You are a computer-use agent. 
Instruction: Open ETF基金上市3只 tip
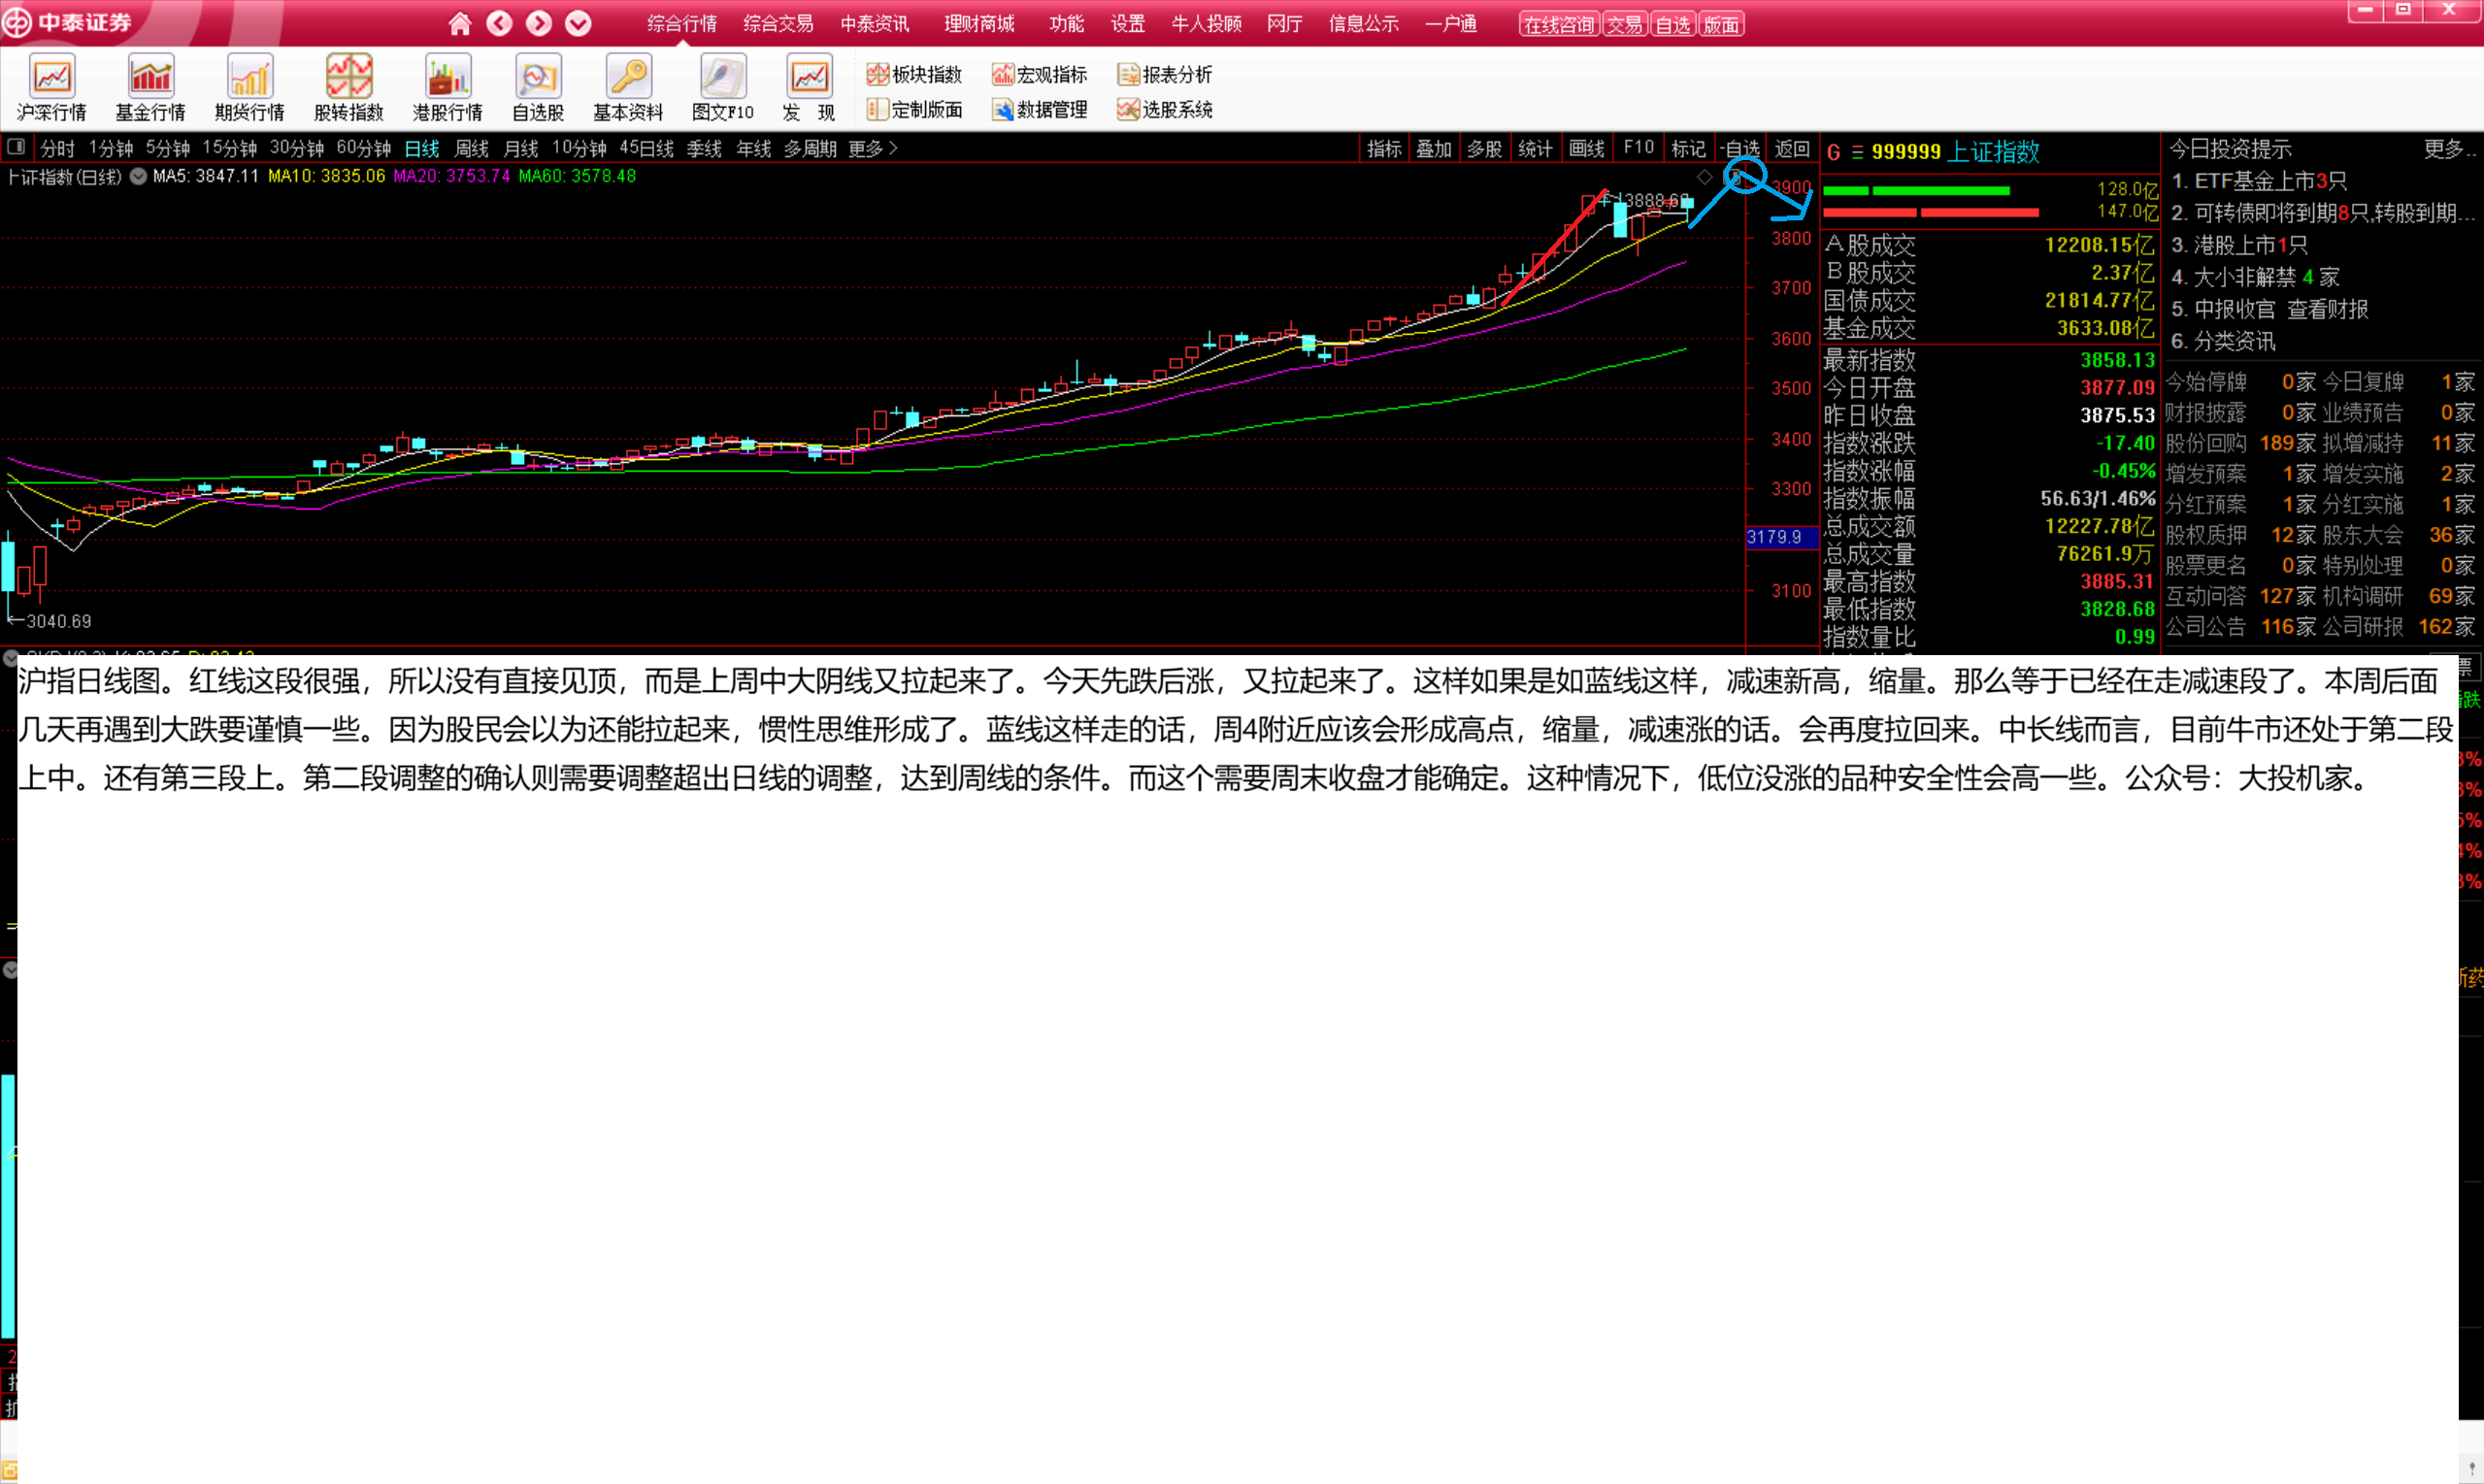tap(2259, 181)
